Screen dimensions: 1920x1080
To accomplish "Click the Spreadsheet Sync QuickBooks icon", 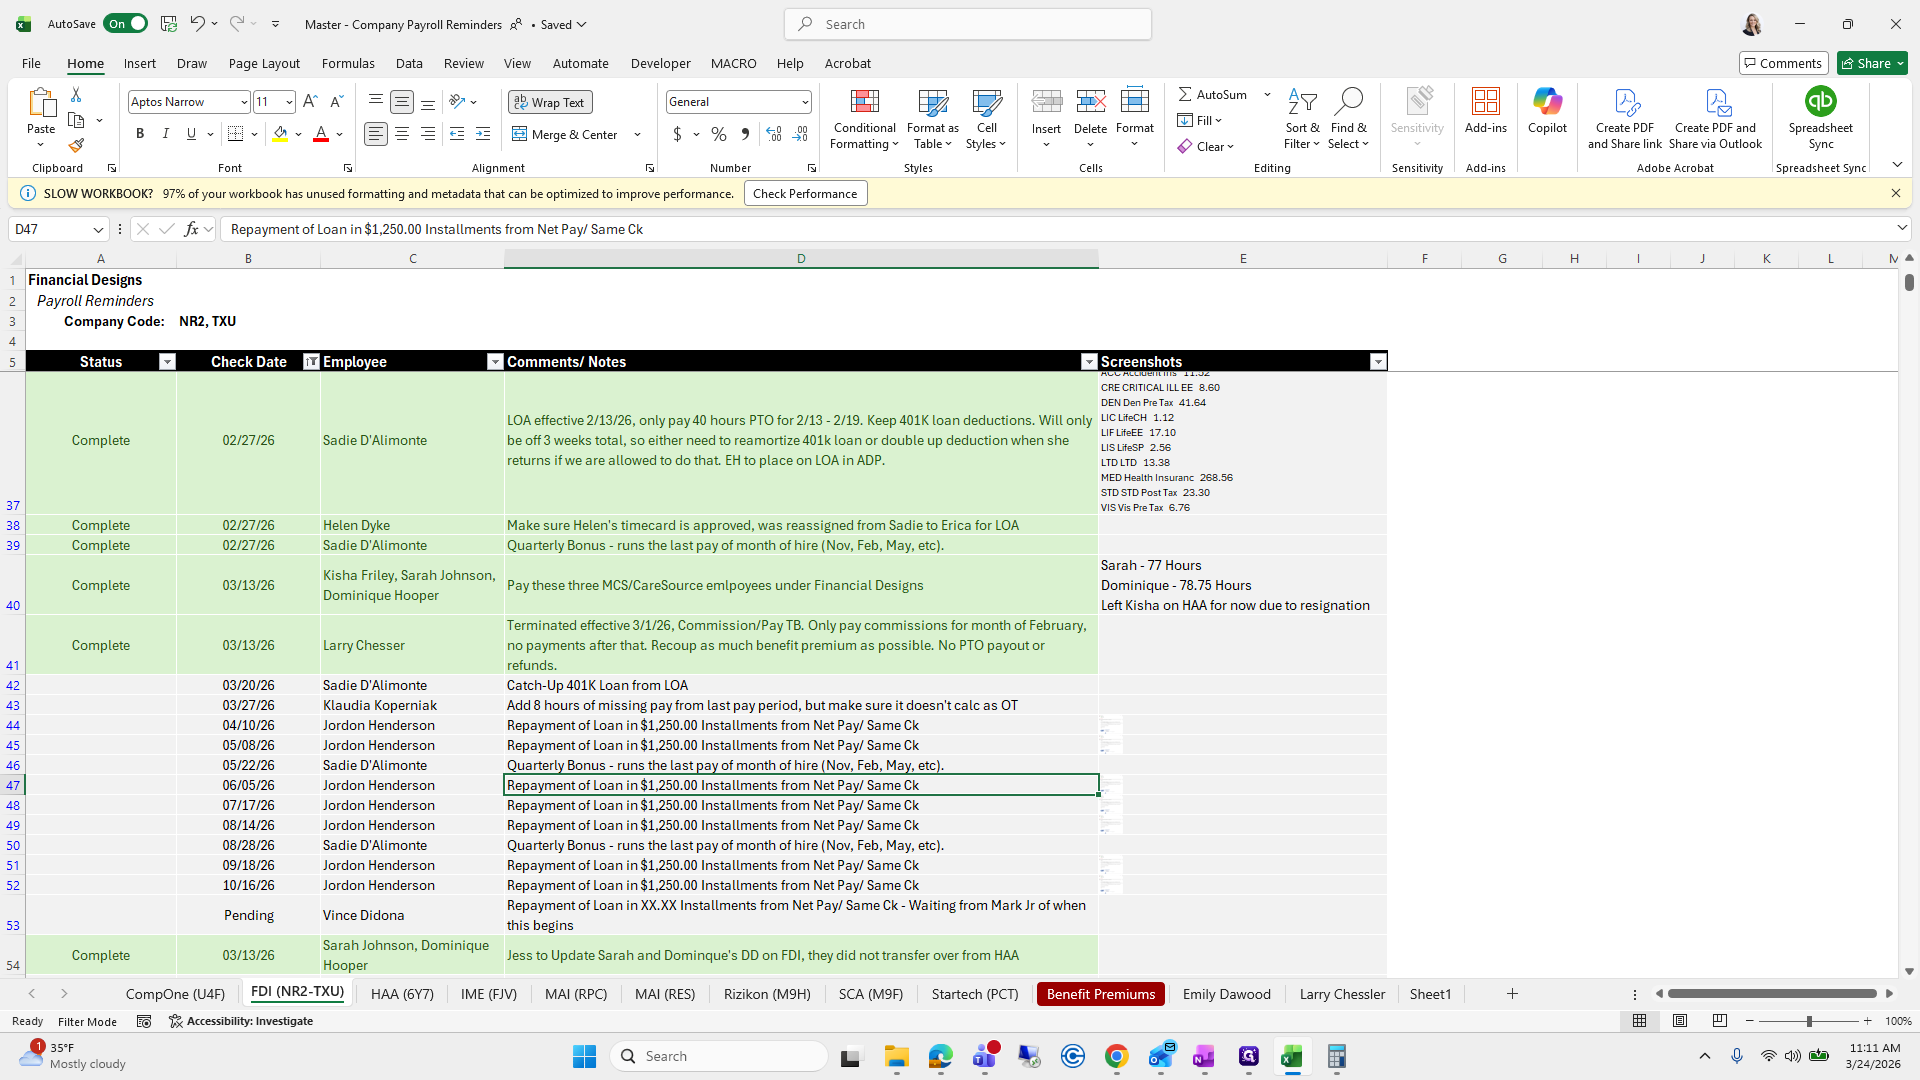I will [1820, 102].
